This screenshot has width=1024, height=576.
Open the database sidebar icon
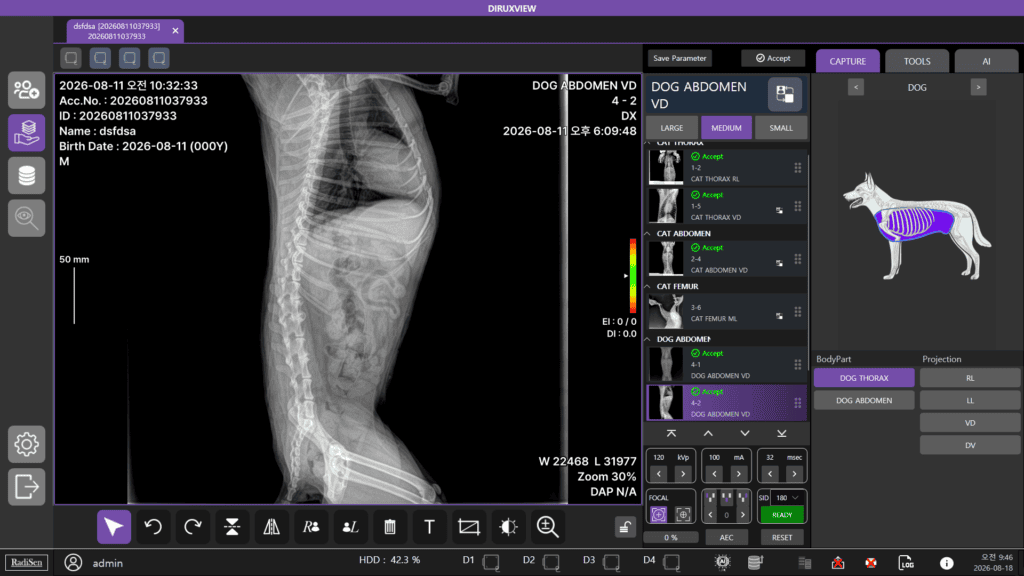click(27, 175)
